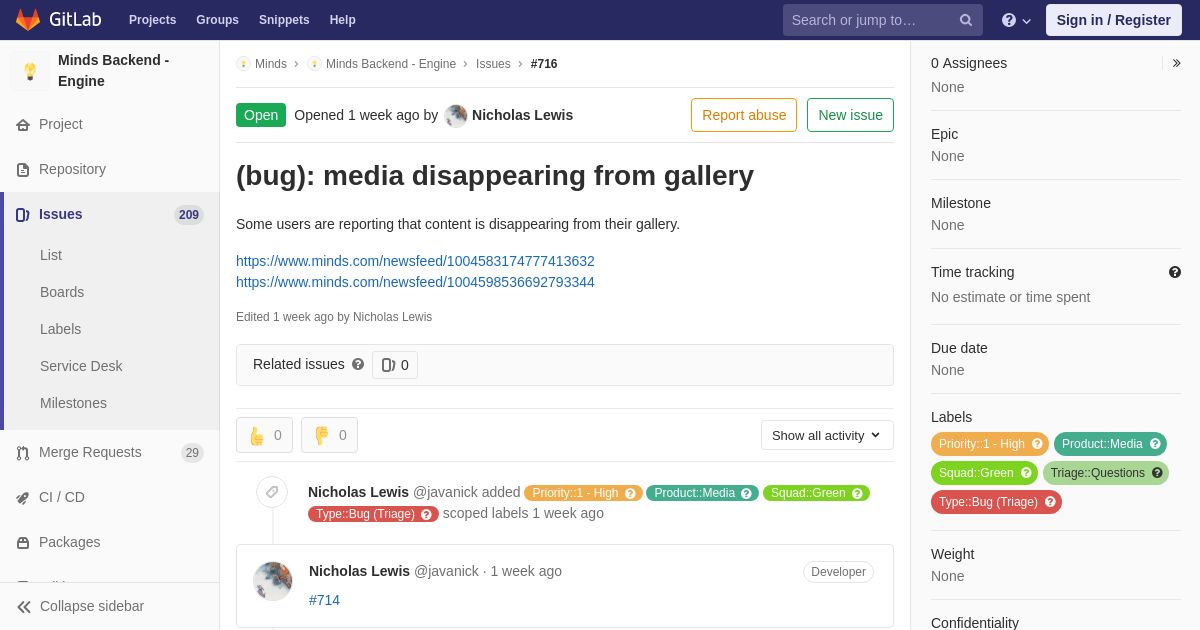
Task: Click Nicholas Lewis avatar on the comment
Action: pos(272,581)
